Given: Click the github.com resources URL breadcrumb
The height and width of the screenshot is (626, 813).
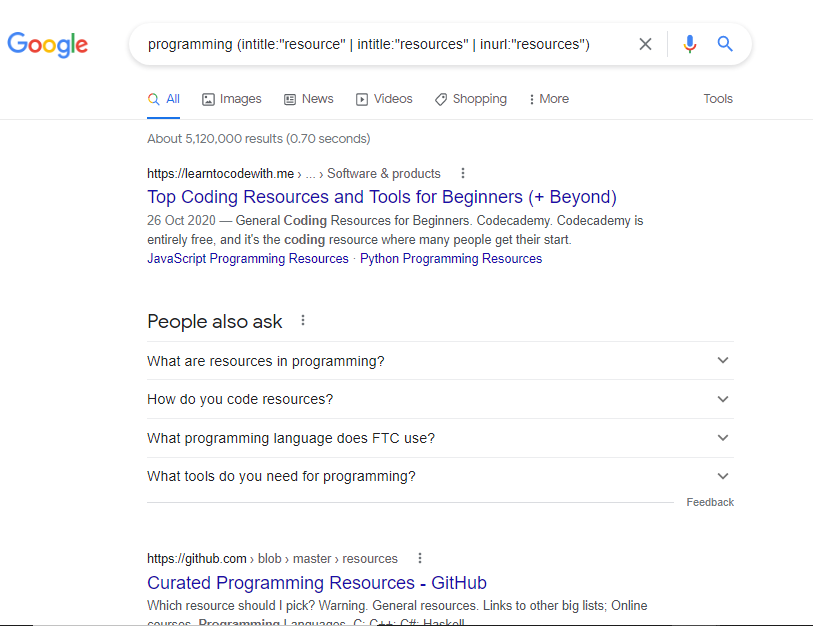Looking at the screenshot, I should [272, 559].
